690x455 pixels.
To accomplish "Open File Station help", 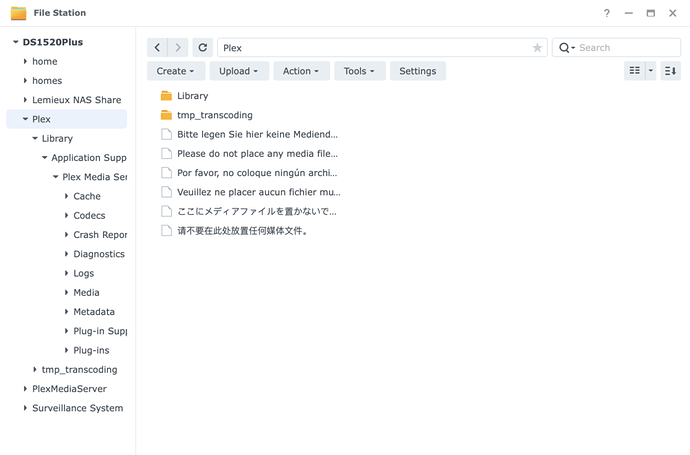I will point(607,13).
